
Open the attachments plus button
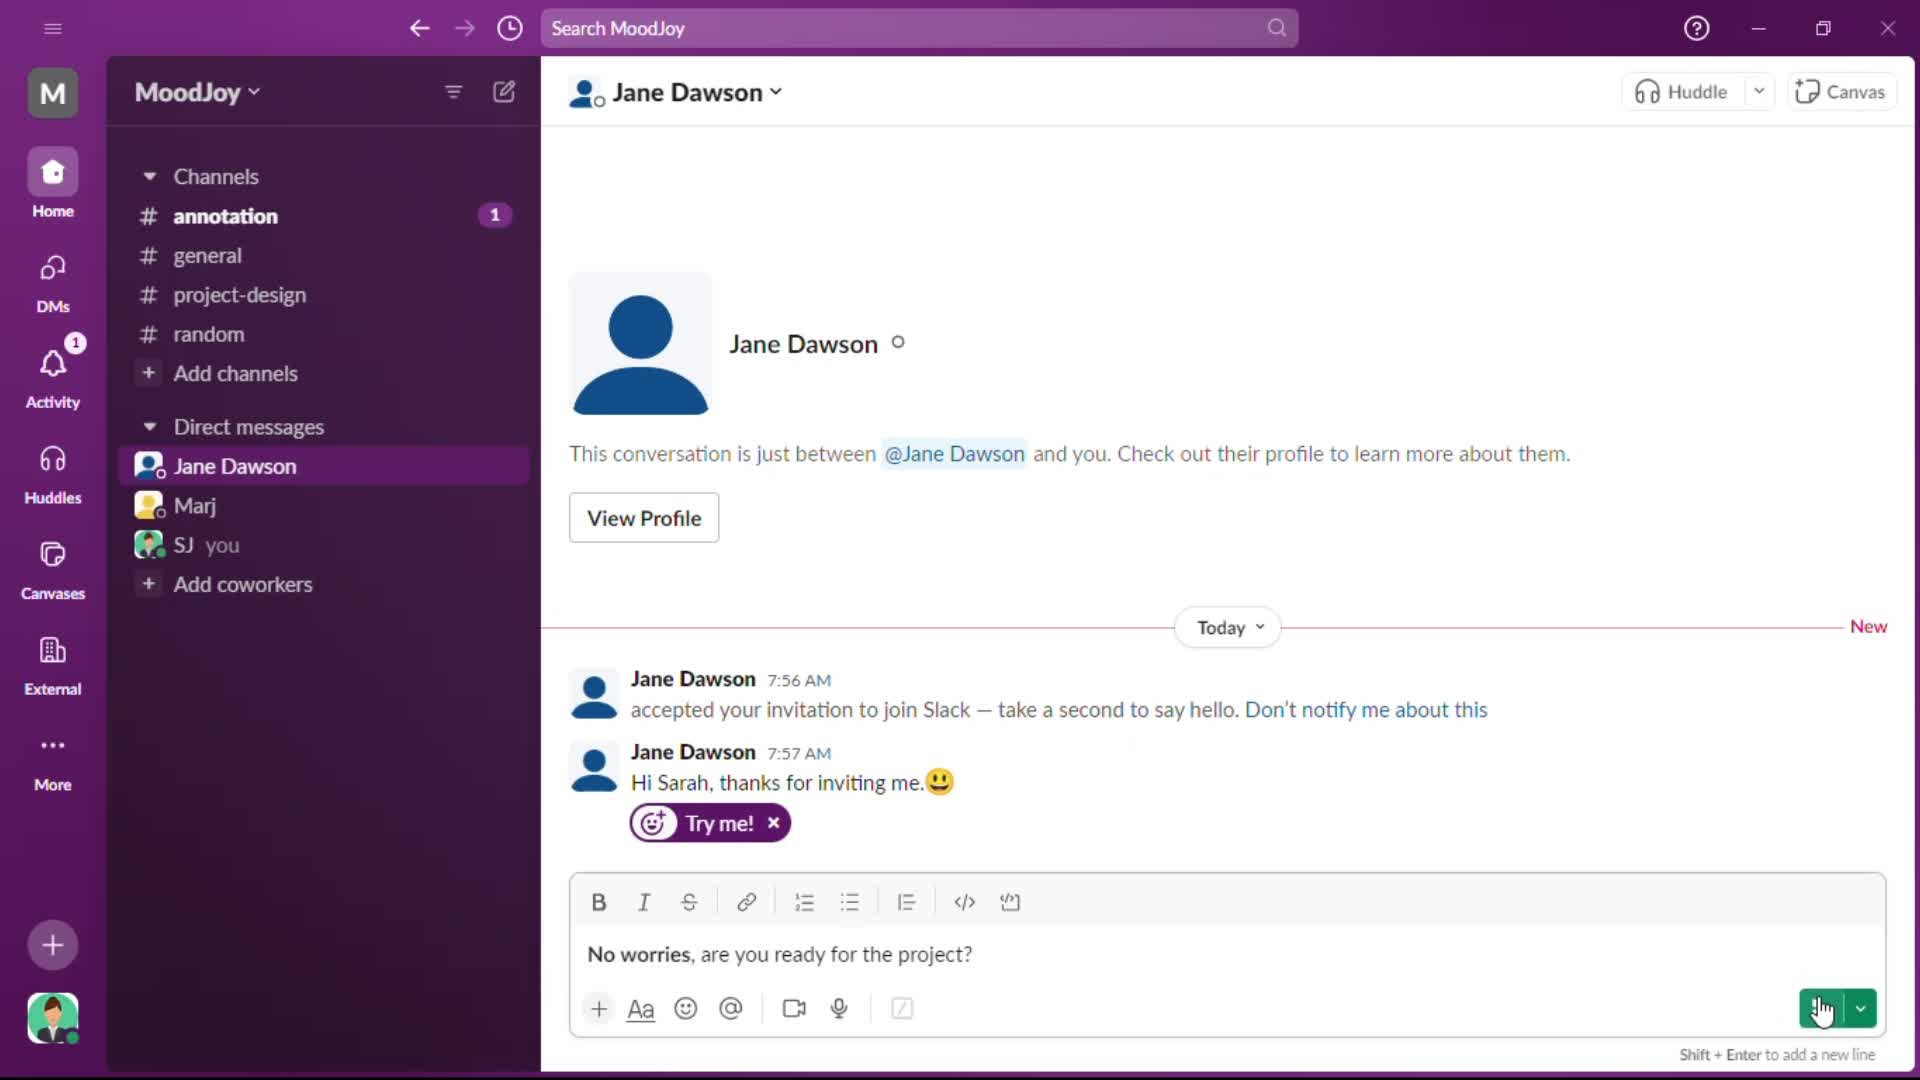tap(598, 1009)
